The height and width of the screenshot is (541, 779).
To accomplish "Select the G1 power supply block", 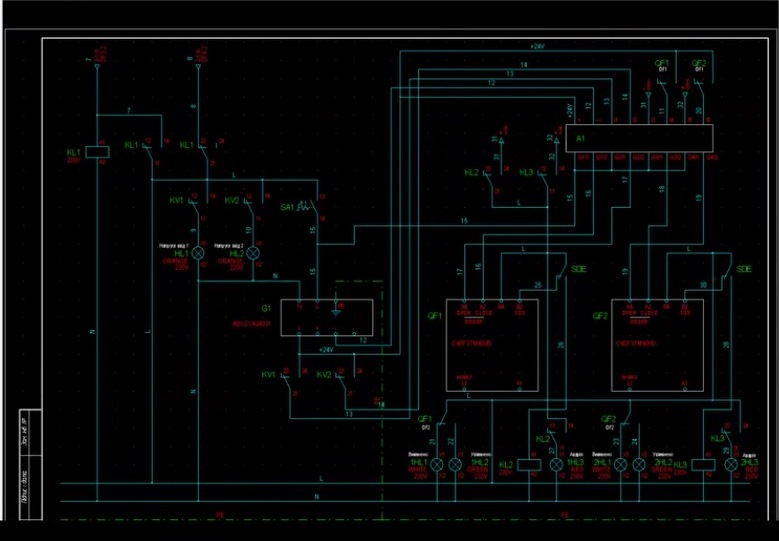I will tap(327, 317).
